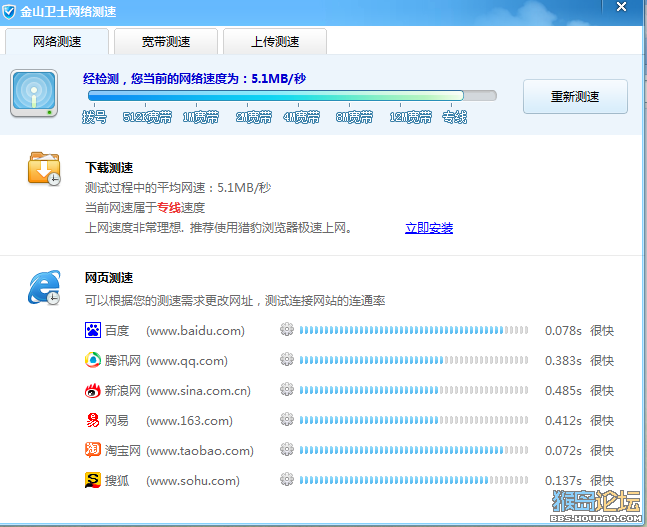Click the 0.383s response time value
The height and width of the screenshot is (527, 647).
click(563, 361)
